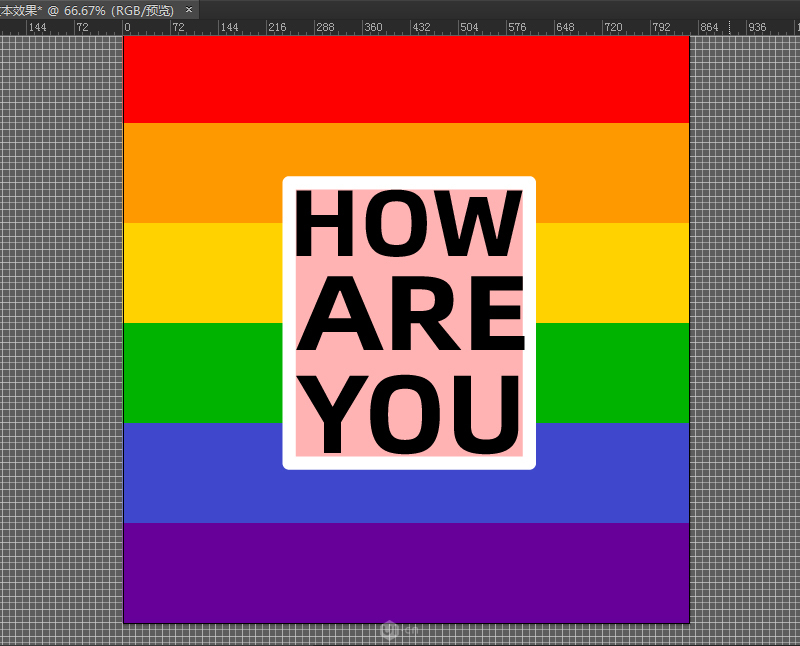Close the document tab with the x
Screen dimensions: 800x646
[189, 9]
